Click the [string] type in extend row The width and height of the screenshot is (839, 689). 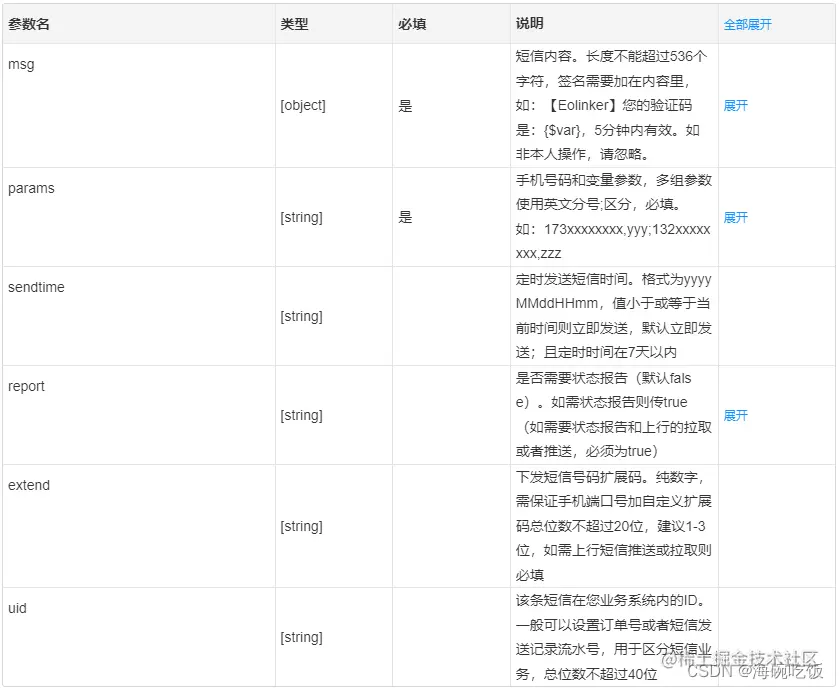(301, 526)
